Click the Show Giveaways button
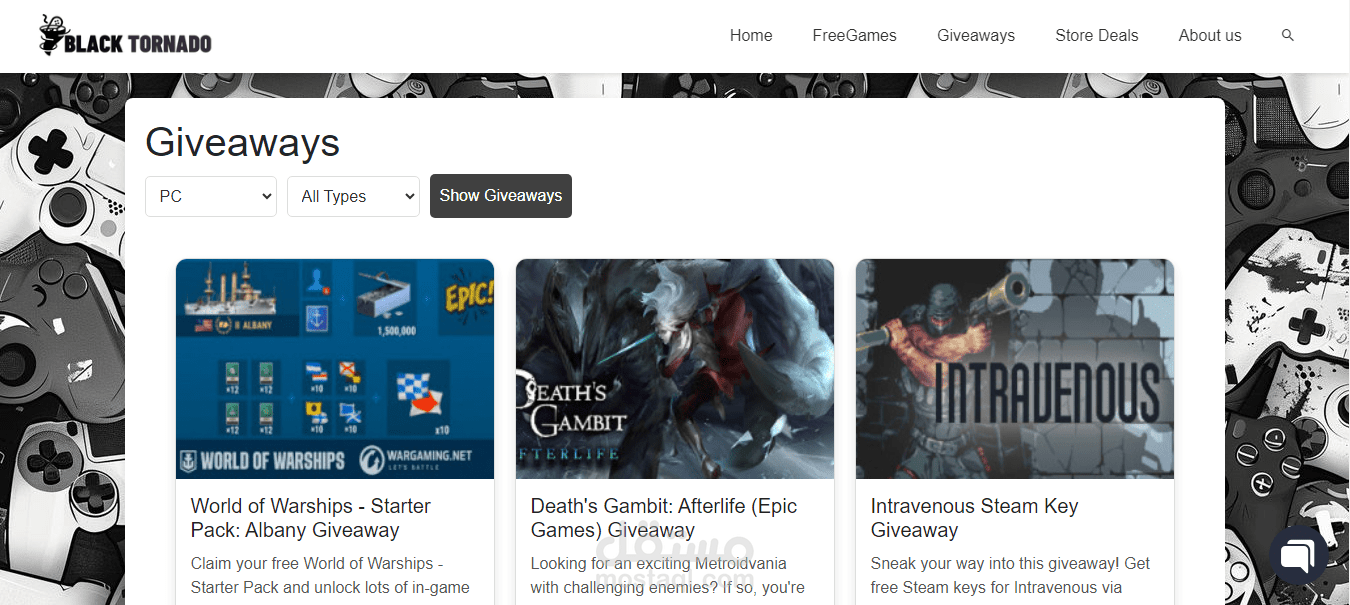This screenshot has width=1350, height=605. 501,196
